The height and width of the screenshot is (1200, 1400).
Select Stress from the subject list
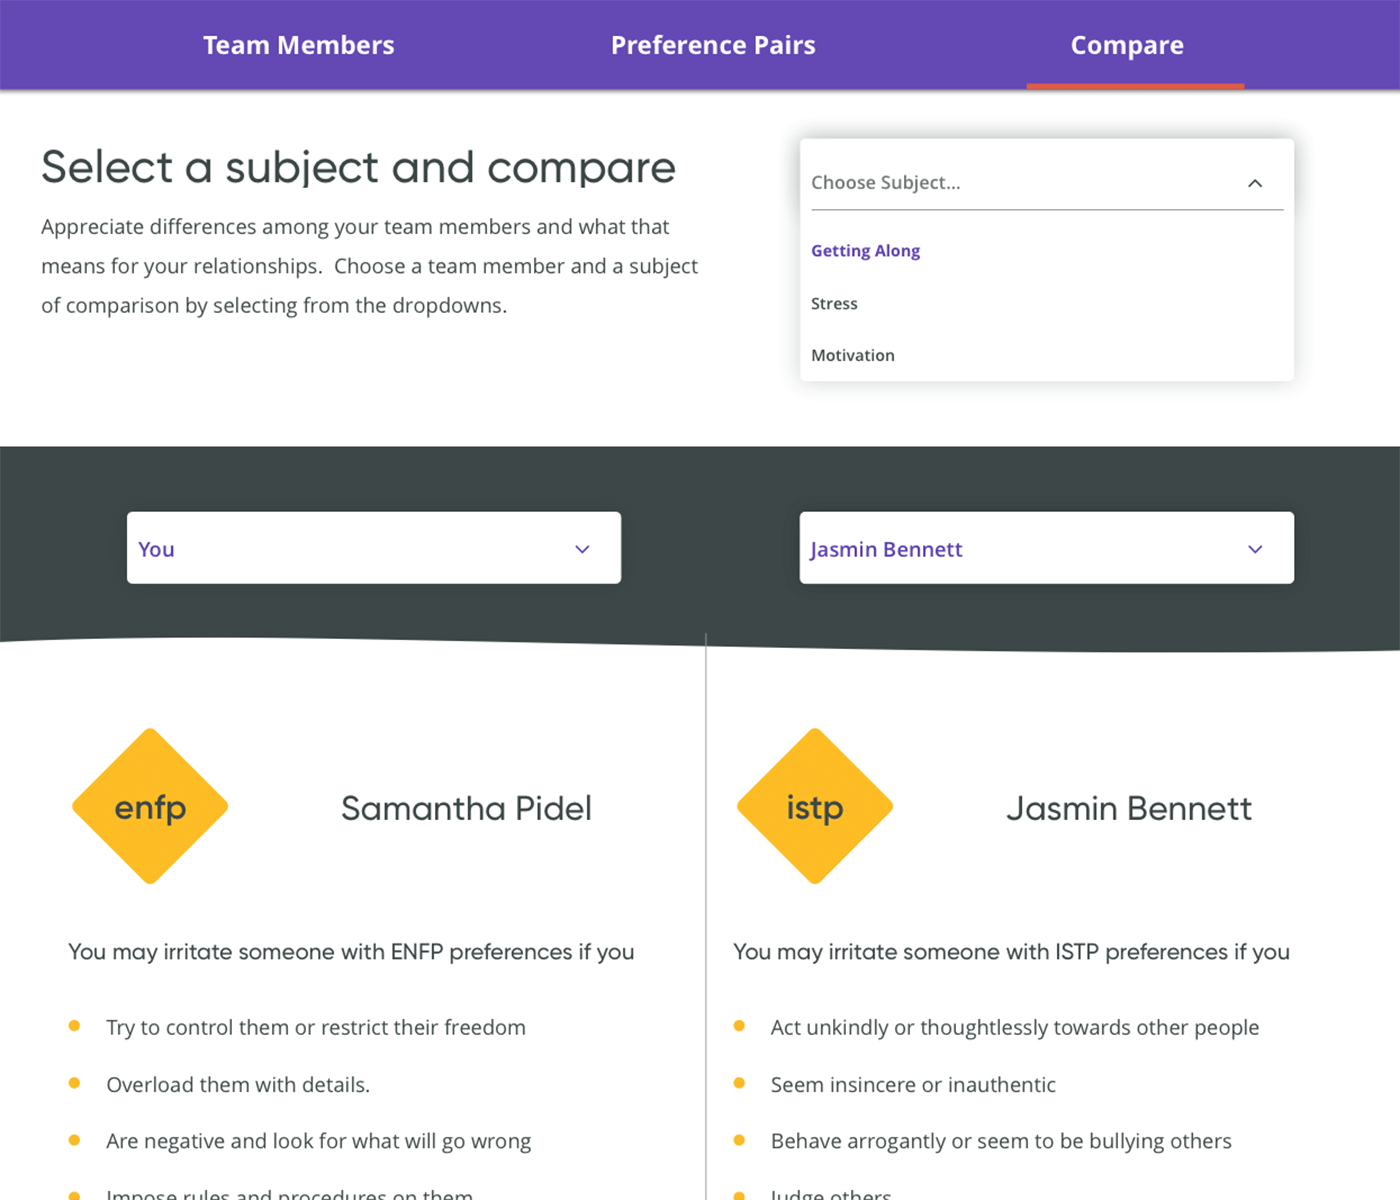pyautogui.click(x=834, y=304)
